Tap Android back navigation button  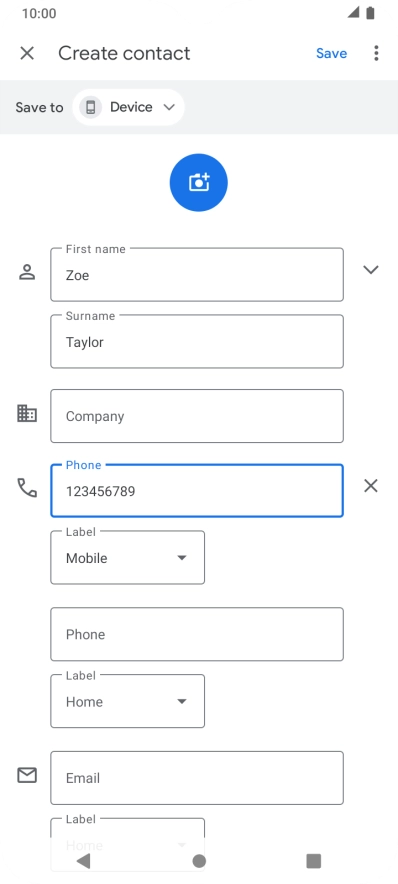point(83,861)
